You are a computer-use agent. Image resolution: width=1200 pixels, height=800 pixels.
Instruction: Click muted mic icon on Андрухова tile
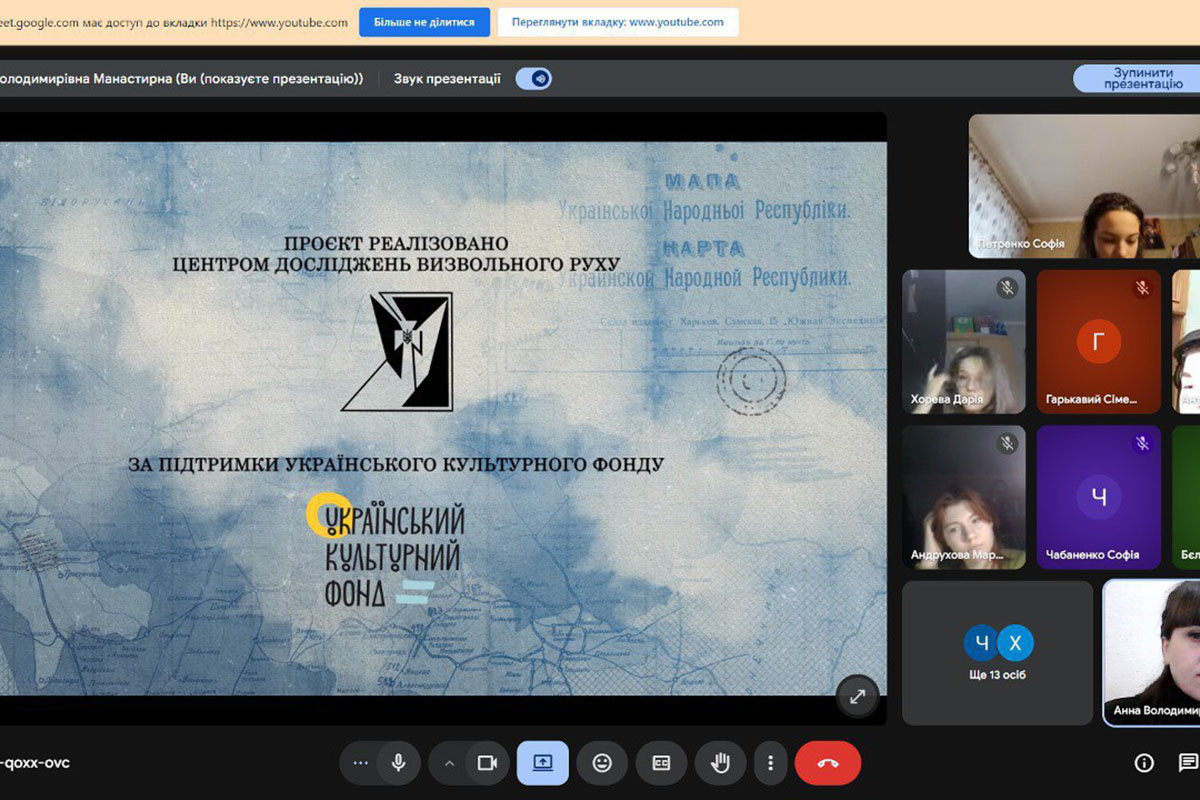tap(1007, 443)
